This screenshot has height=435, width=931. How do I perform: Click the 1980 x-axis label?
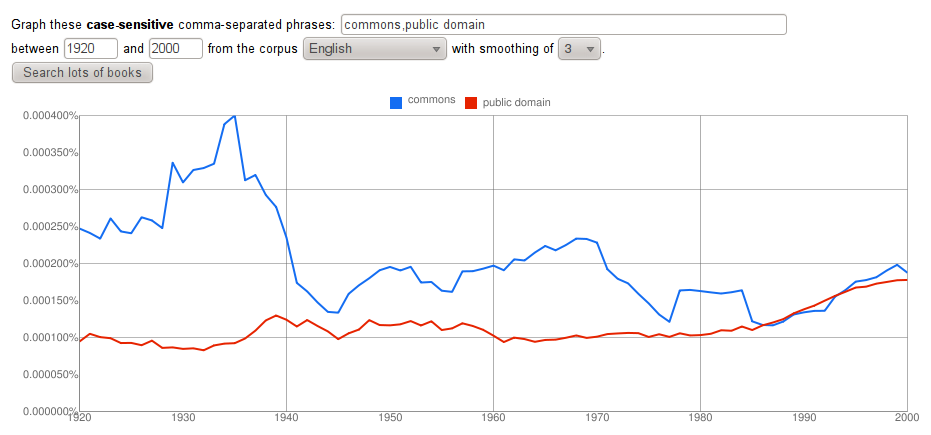pos(700,417)
